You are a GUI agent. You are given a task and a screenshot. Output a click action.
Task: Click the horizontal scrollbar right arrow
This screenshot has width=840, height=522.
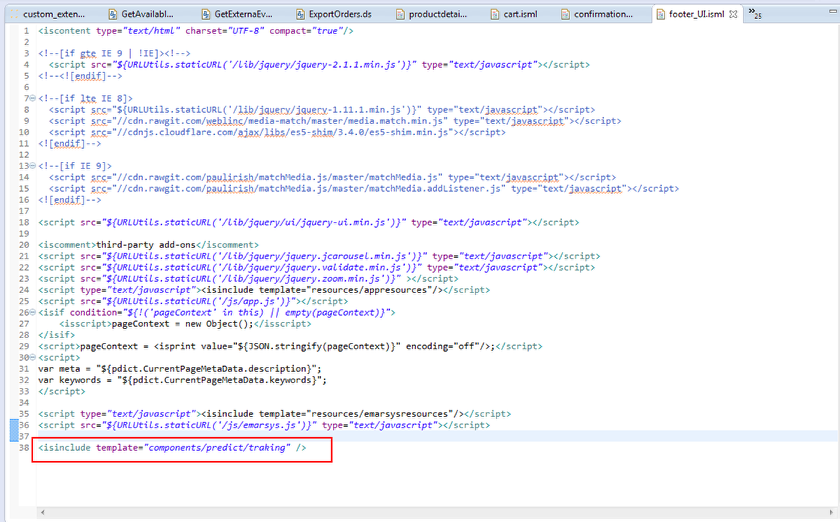831,512
